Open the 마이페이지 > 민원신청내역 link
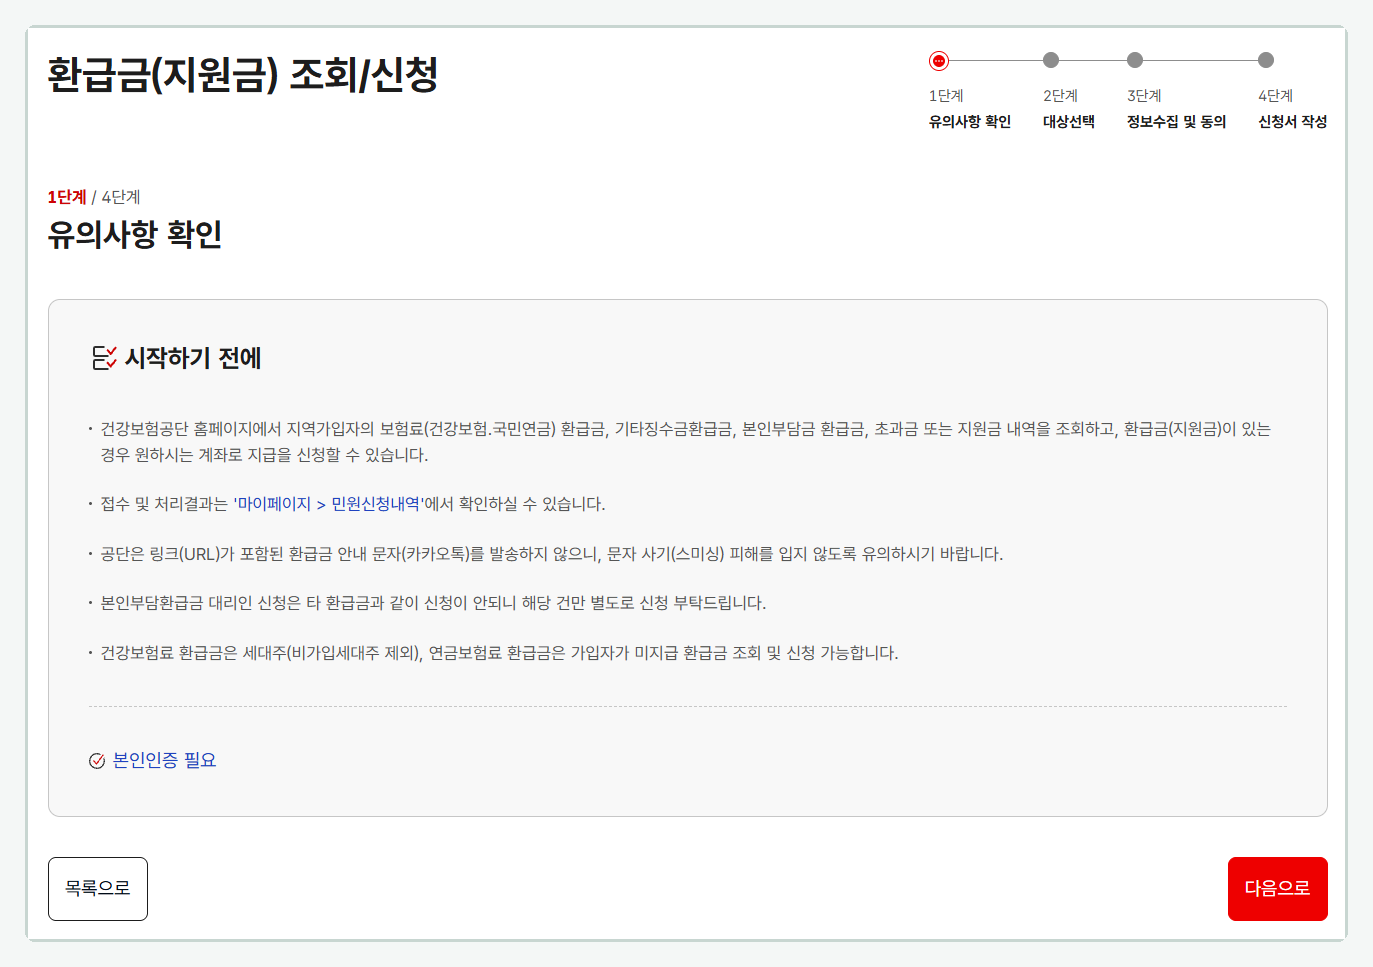 329,504
